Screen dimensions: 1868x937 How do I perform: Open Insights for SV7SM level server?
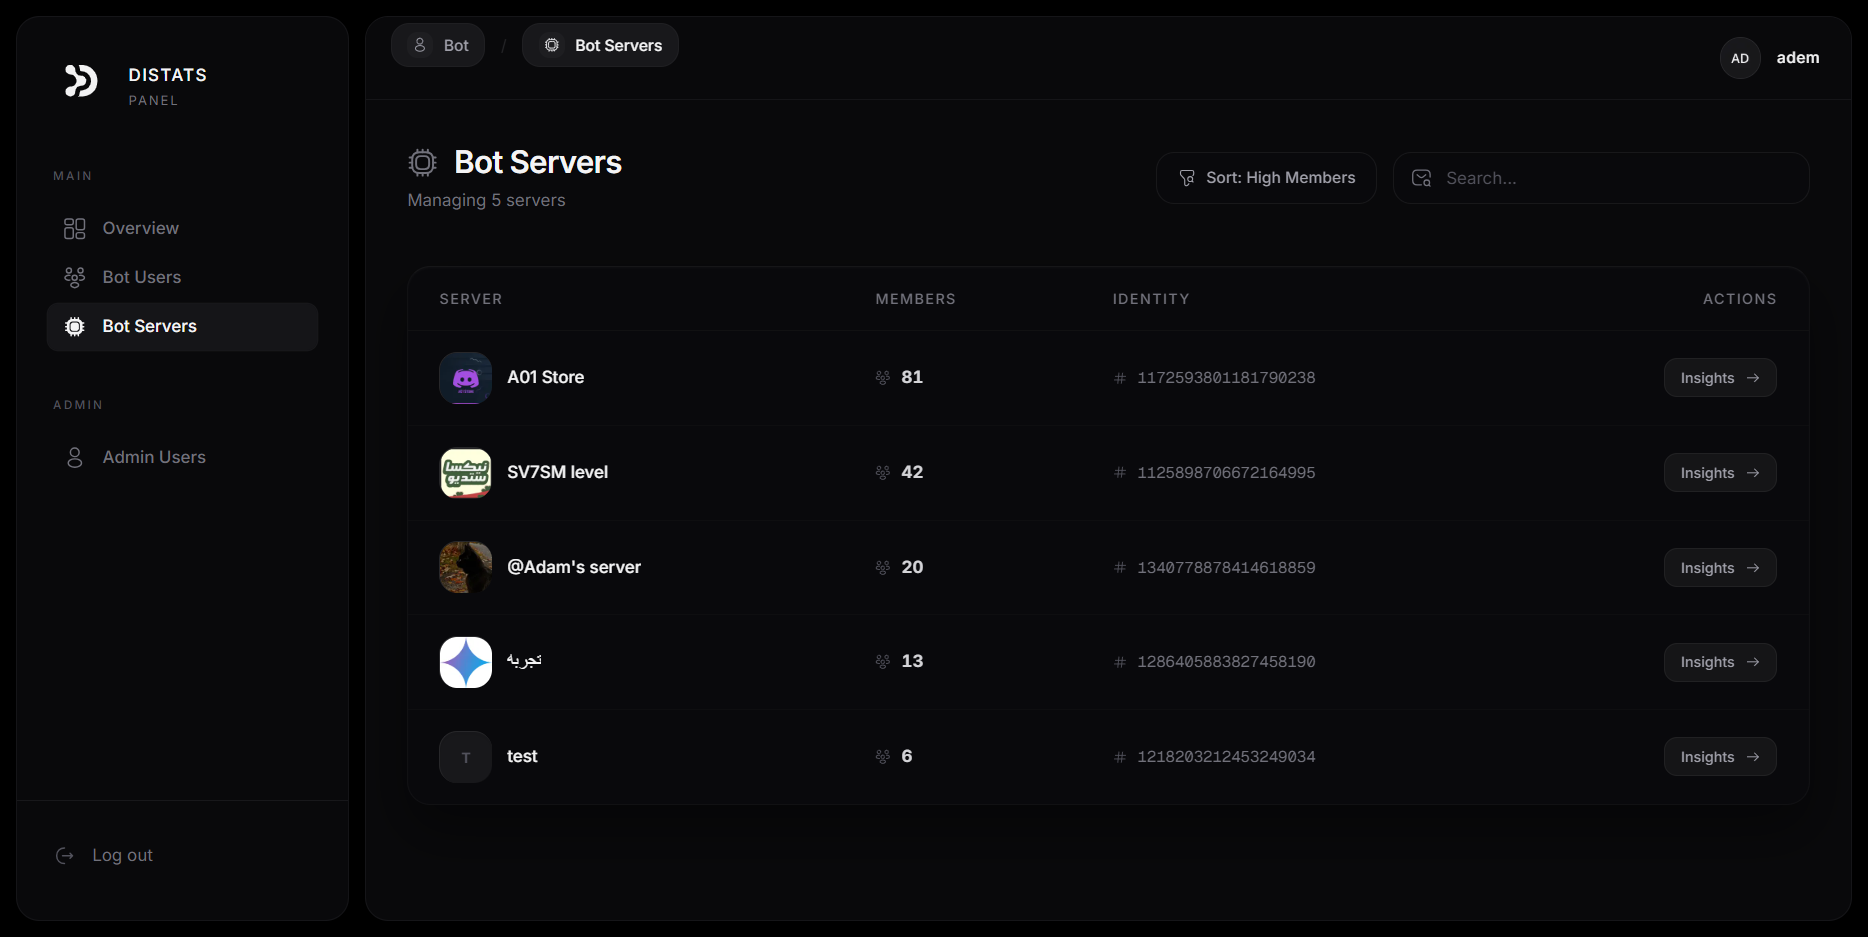click(x=1718, y=472)
